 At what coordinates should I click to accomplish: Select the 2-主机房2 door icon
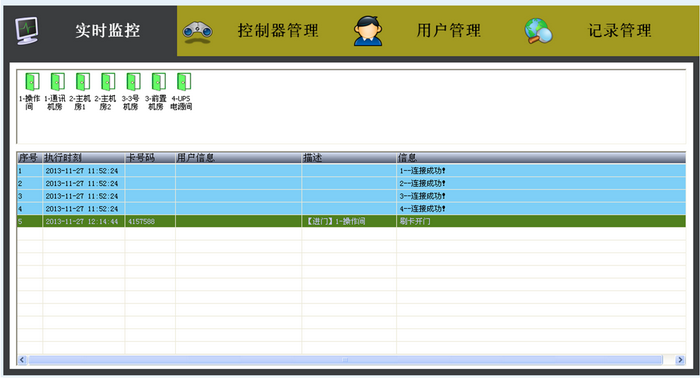[x=108, y=82]
